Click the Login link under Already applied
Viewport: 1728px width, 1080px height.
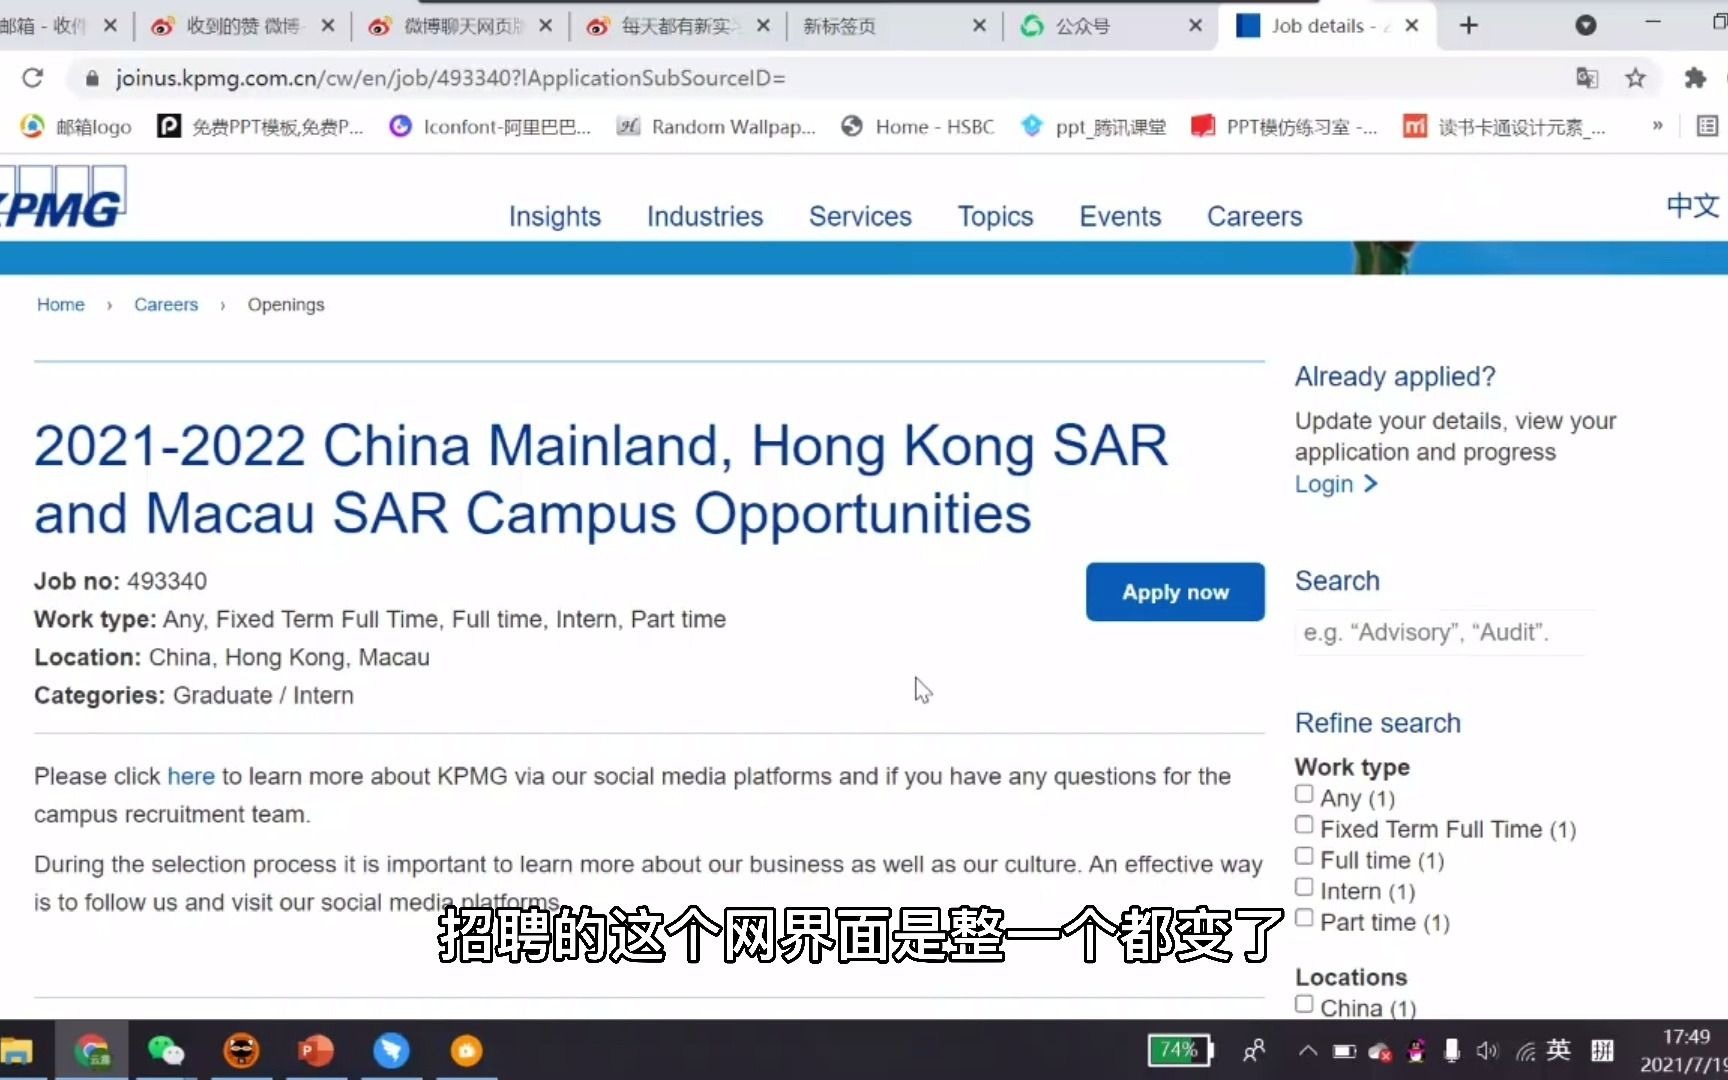[x=1336, y=484]
